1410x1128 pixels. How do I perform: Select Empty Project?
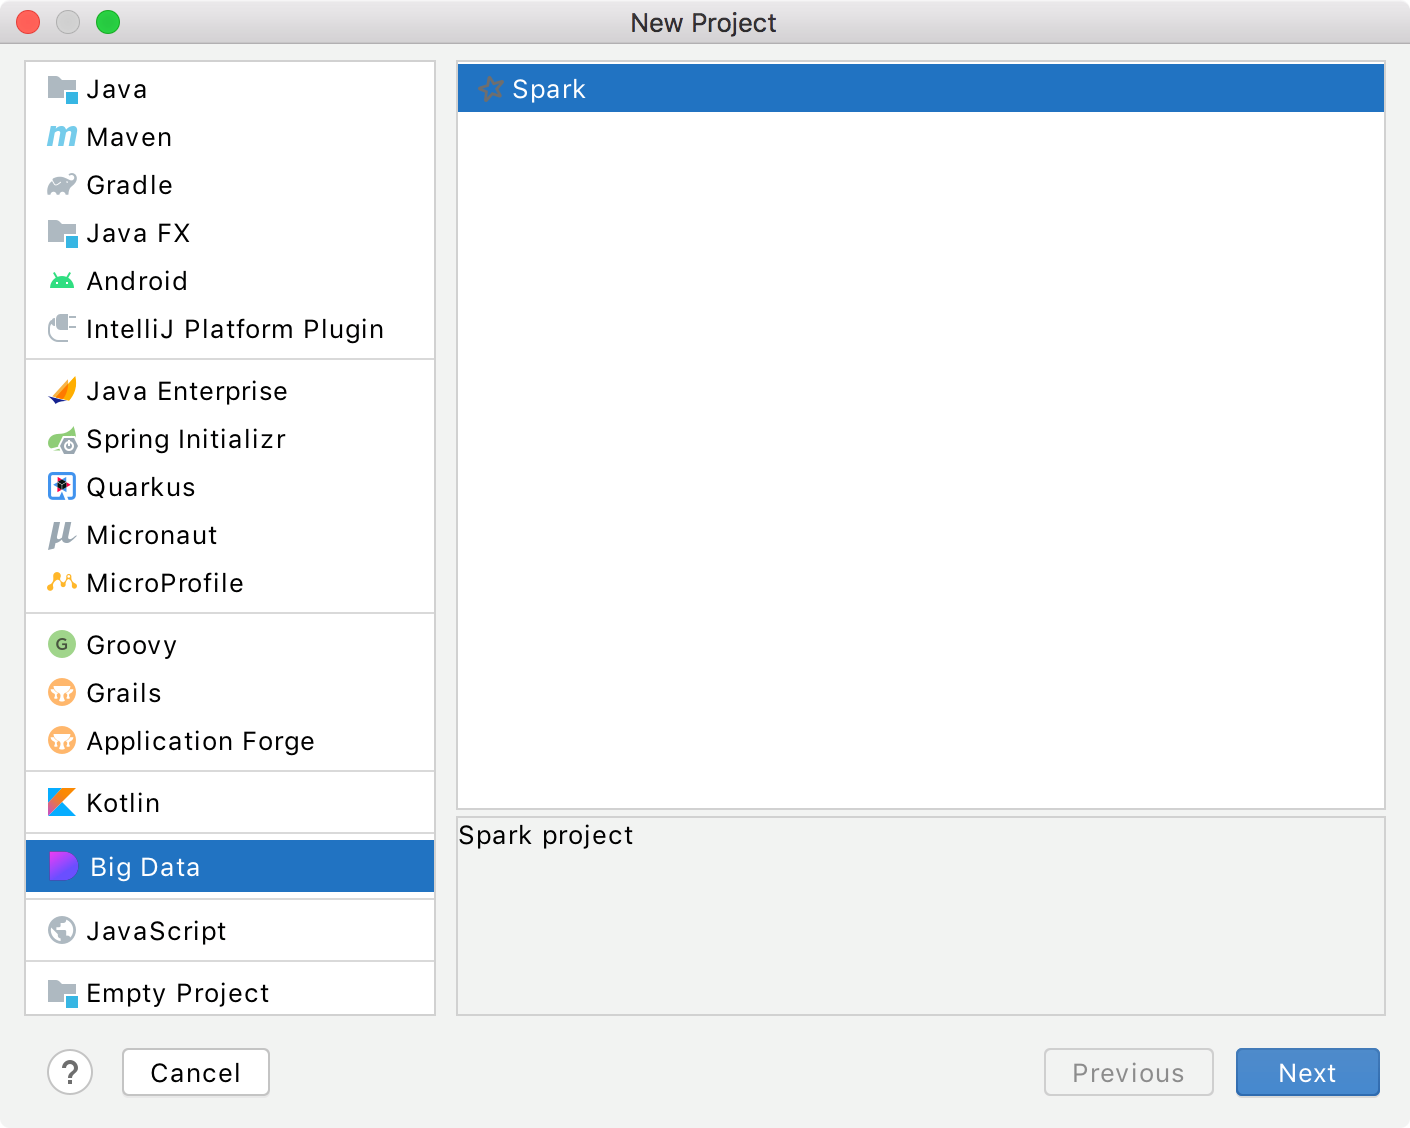click(230, 993)
